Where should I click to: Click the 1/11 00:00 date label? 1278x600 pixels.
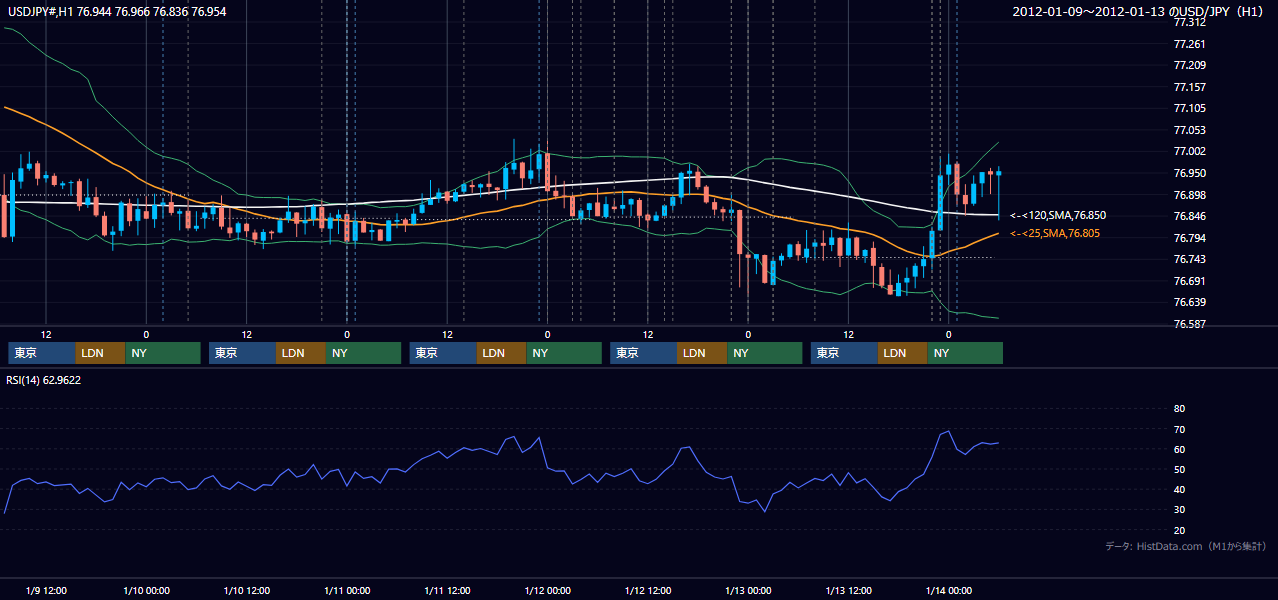(x=347, y=590)
